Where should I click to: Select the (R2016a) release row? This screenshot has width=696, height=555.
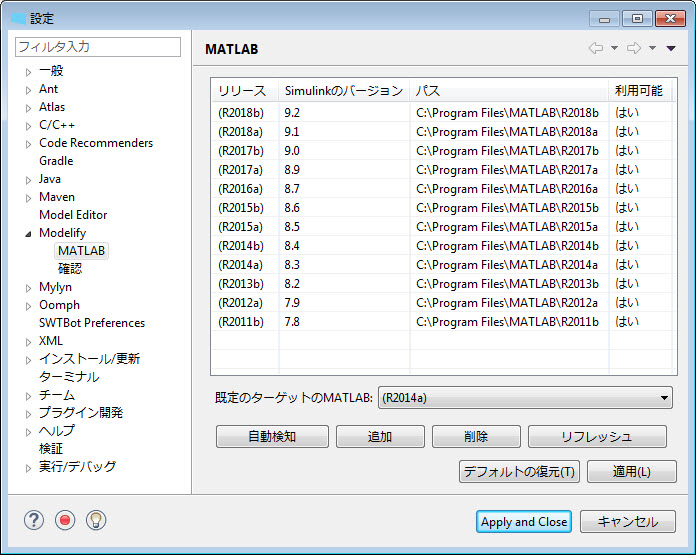click(444, 189)
